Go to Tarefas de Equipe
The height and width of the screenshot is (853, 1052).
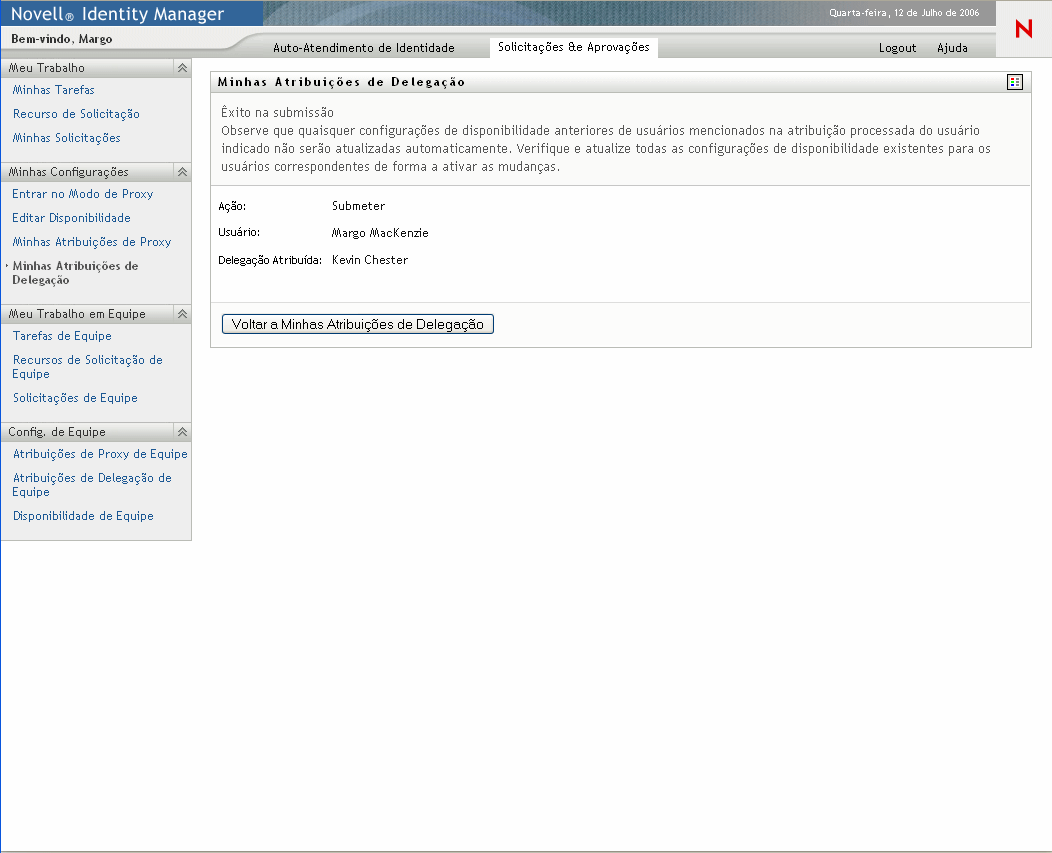(62, 336)
